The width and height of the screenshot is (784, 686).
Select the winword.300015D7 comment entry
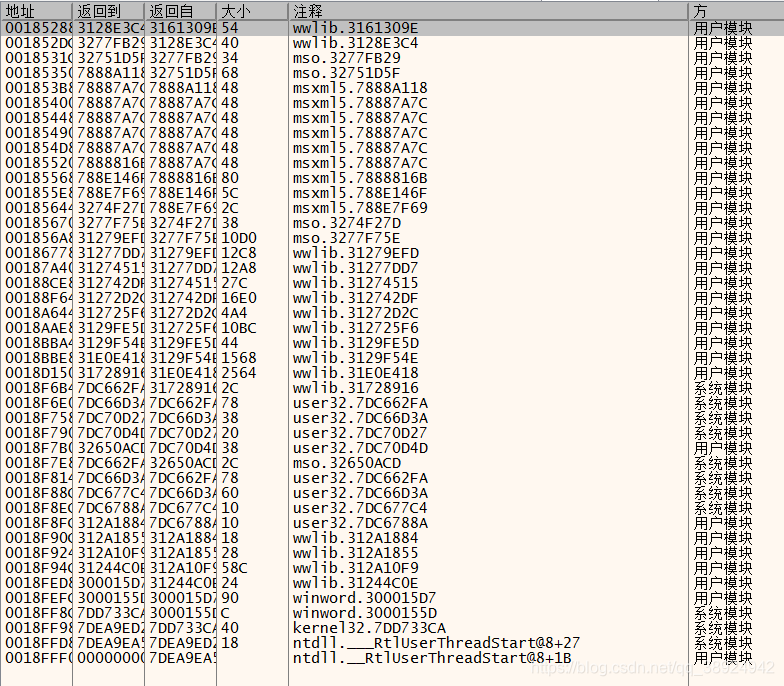tap(364, 598)
